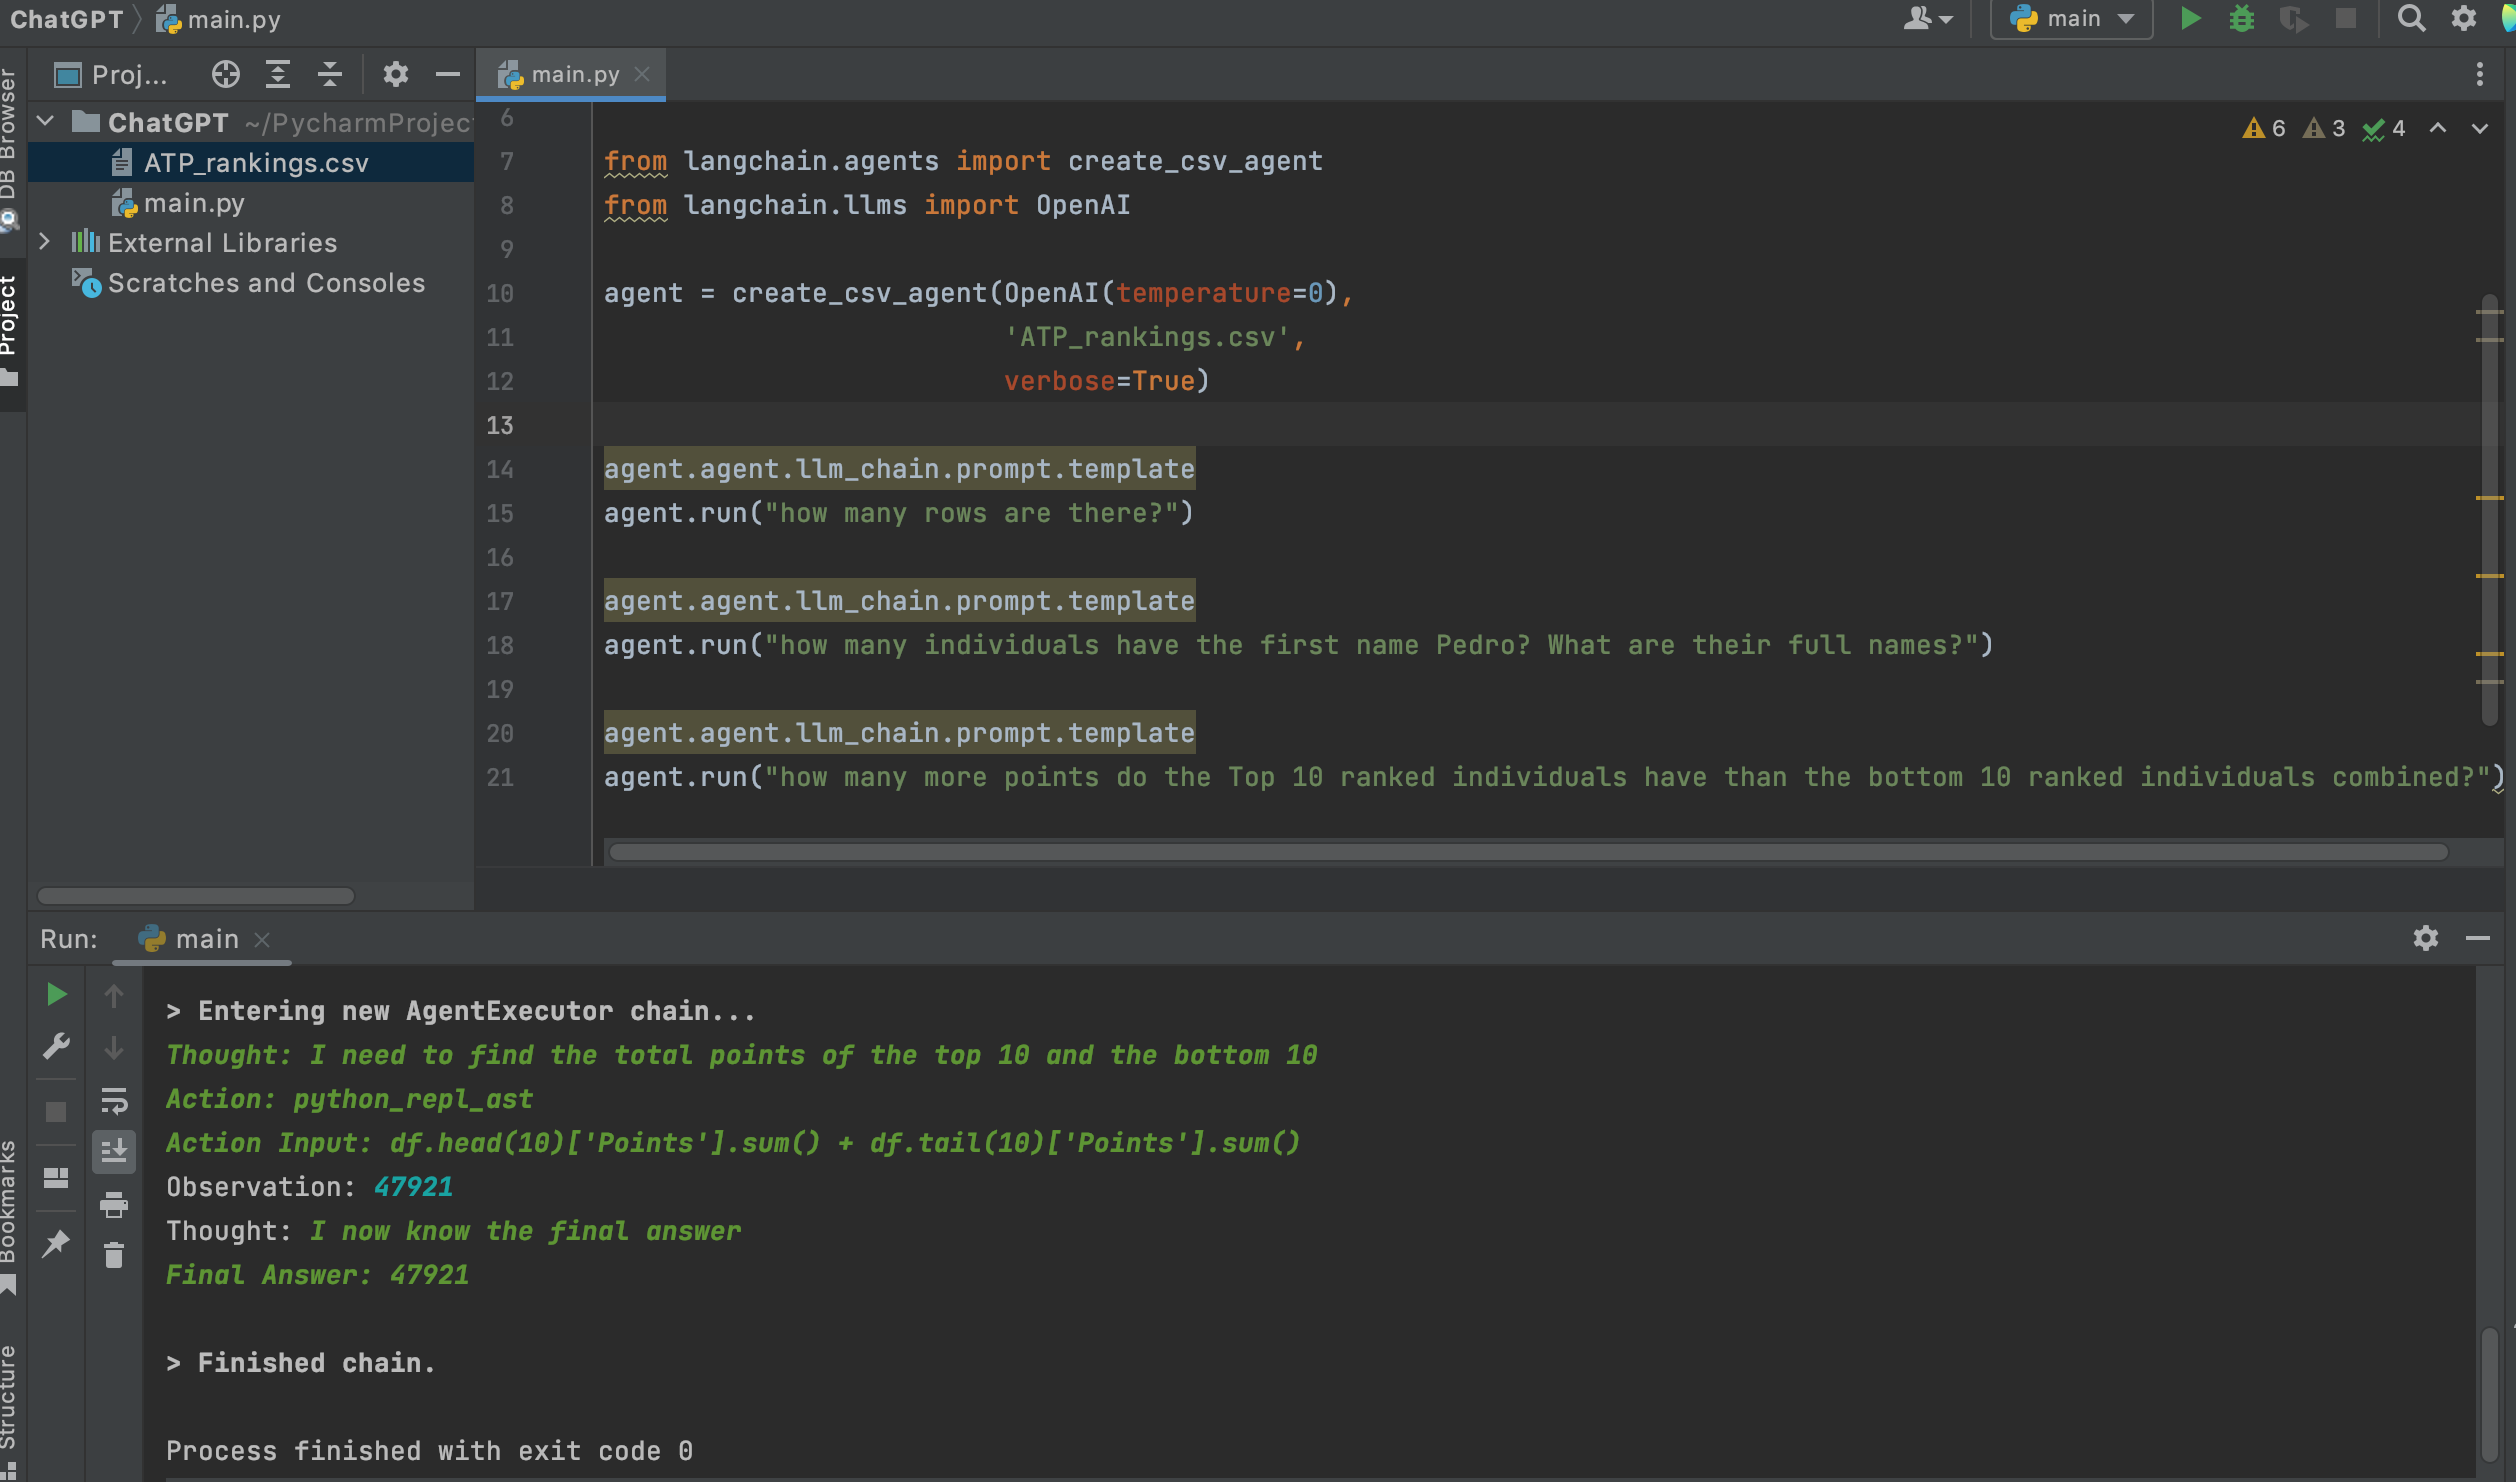Click Collapse All icon in Project panel
Screen dimensions: 2516x1482
click(330, 74)
